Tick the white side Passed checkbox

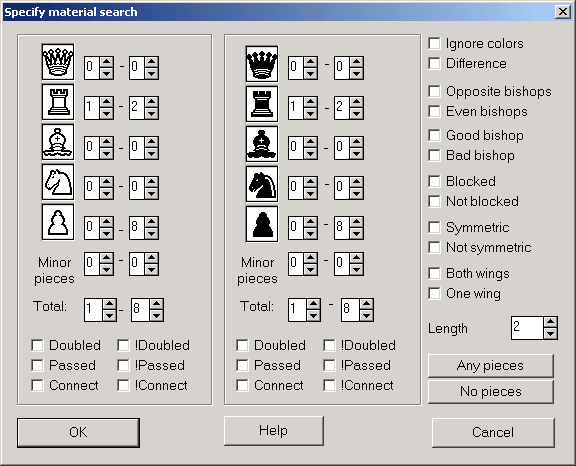coord(37,365)
